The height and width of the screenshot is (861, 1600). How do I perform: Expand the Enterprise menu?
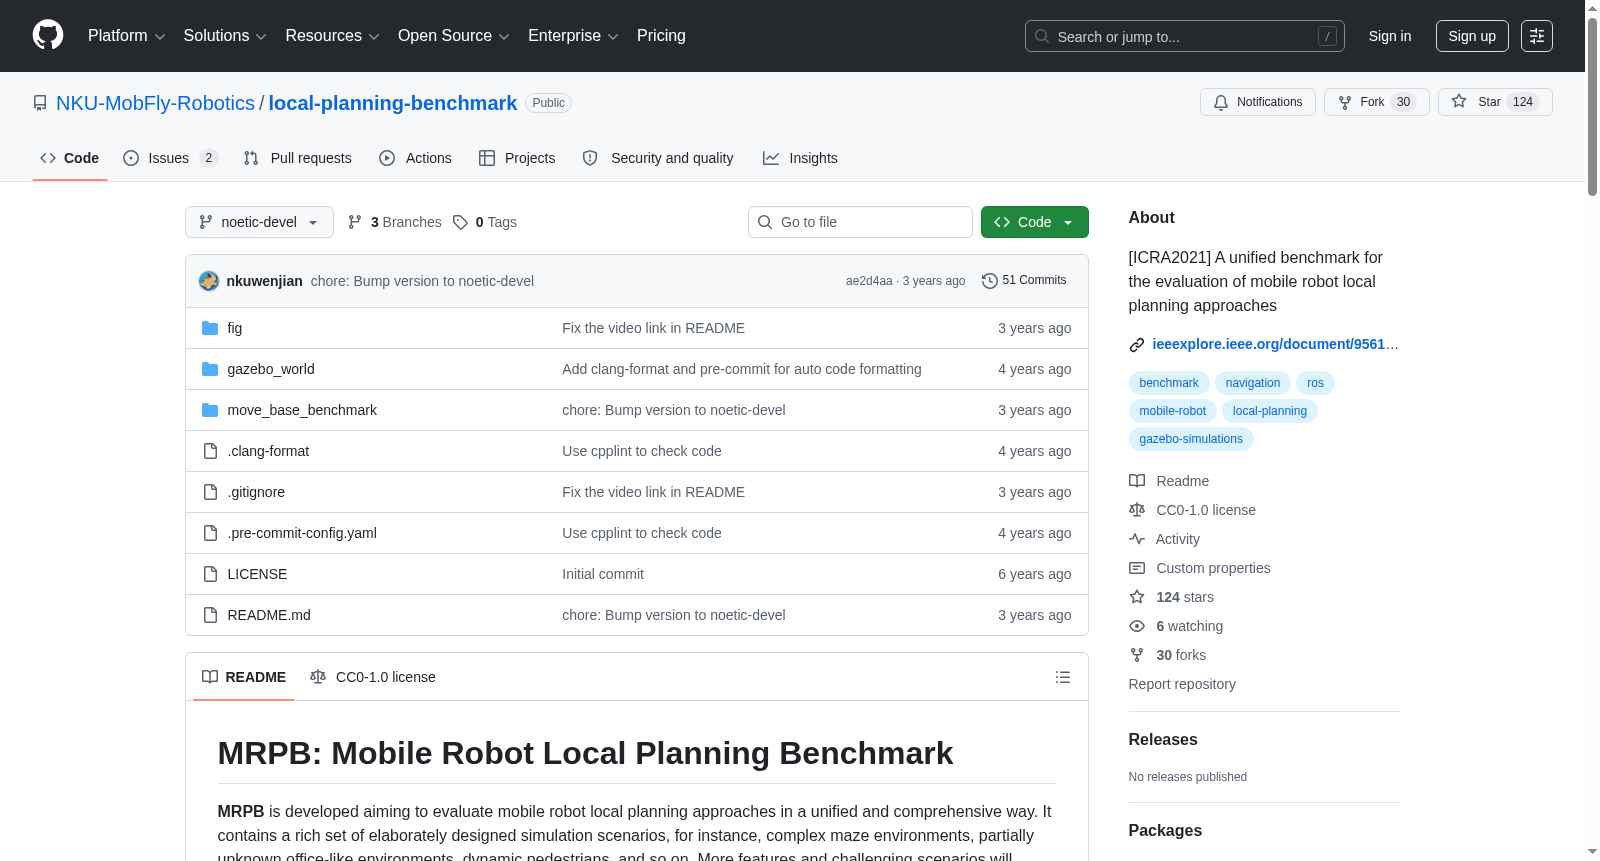(573, 36)
